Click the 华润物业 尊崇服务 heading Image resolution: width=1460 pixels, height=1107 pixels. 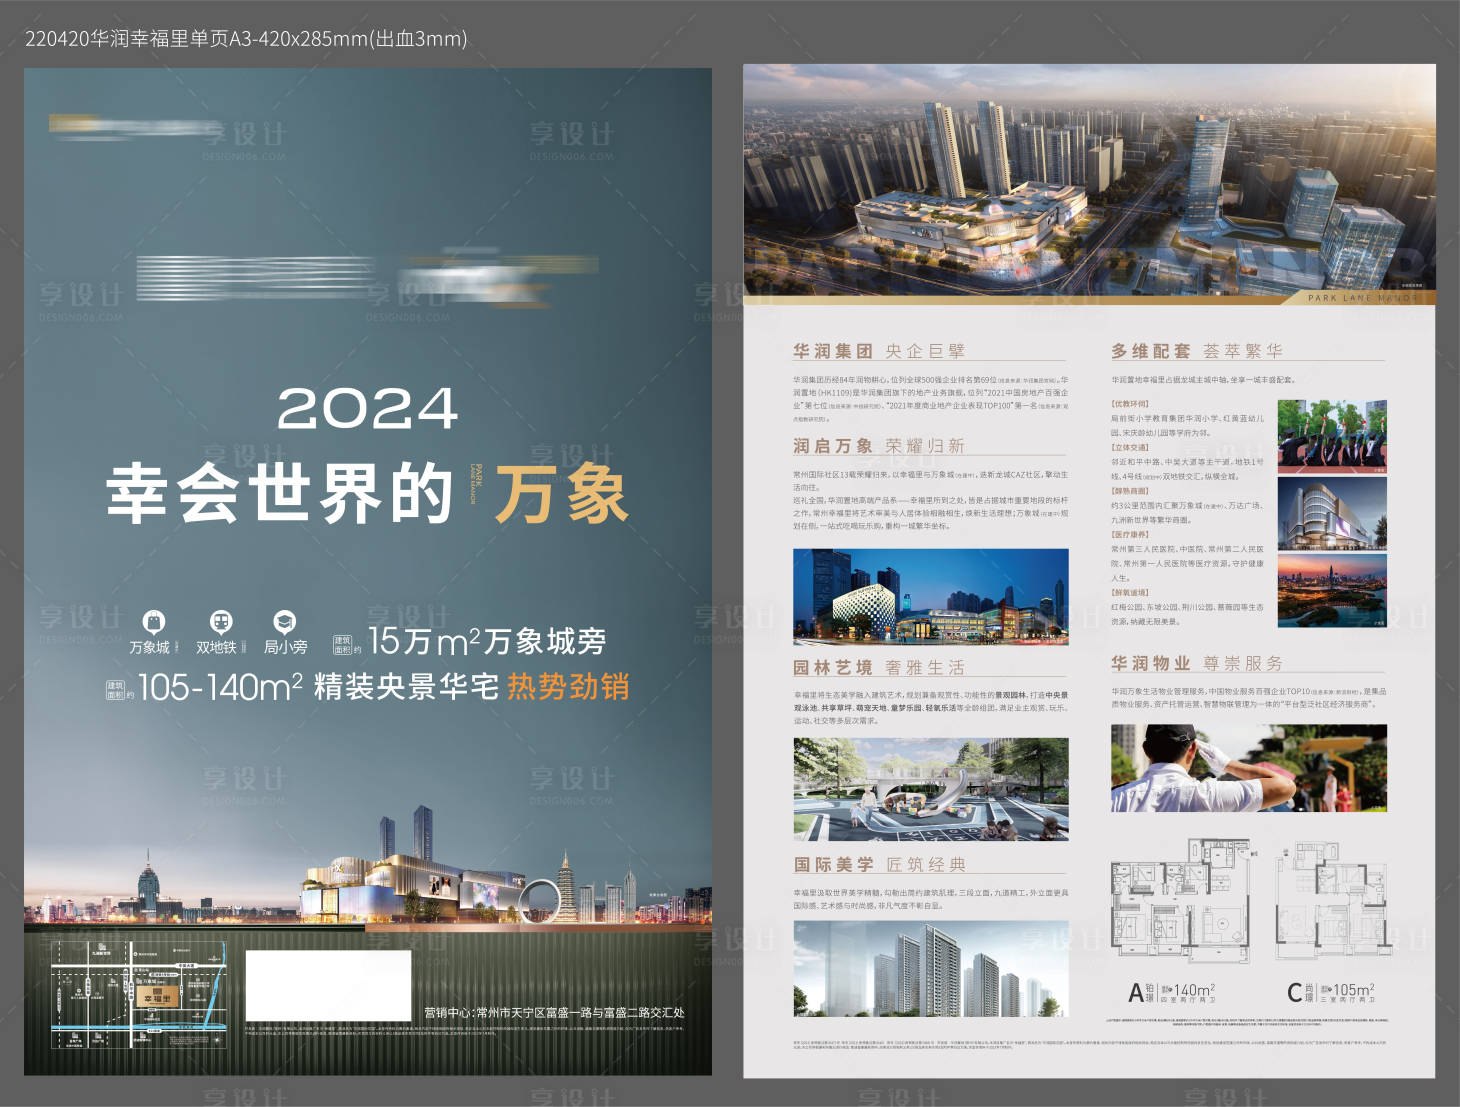1197,663
